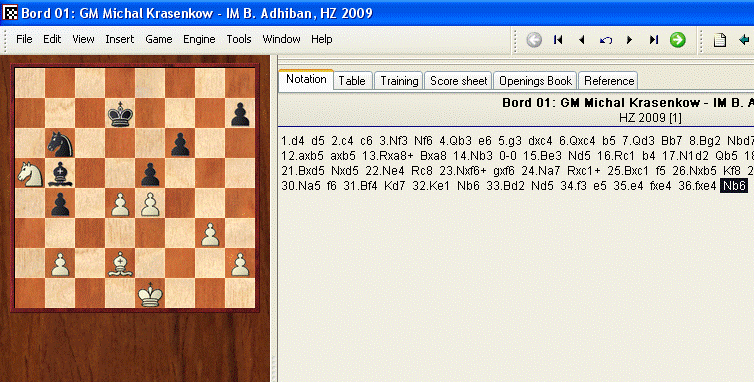This screenshot has width=754, height=382.
Task: Select the white knight on a5
Action: [30, 174]
